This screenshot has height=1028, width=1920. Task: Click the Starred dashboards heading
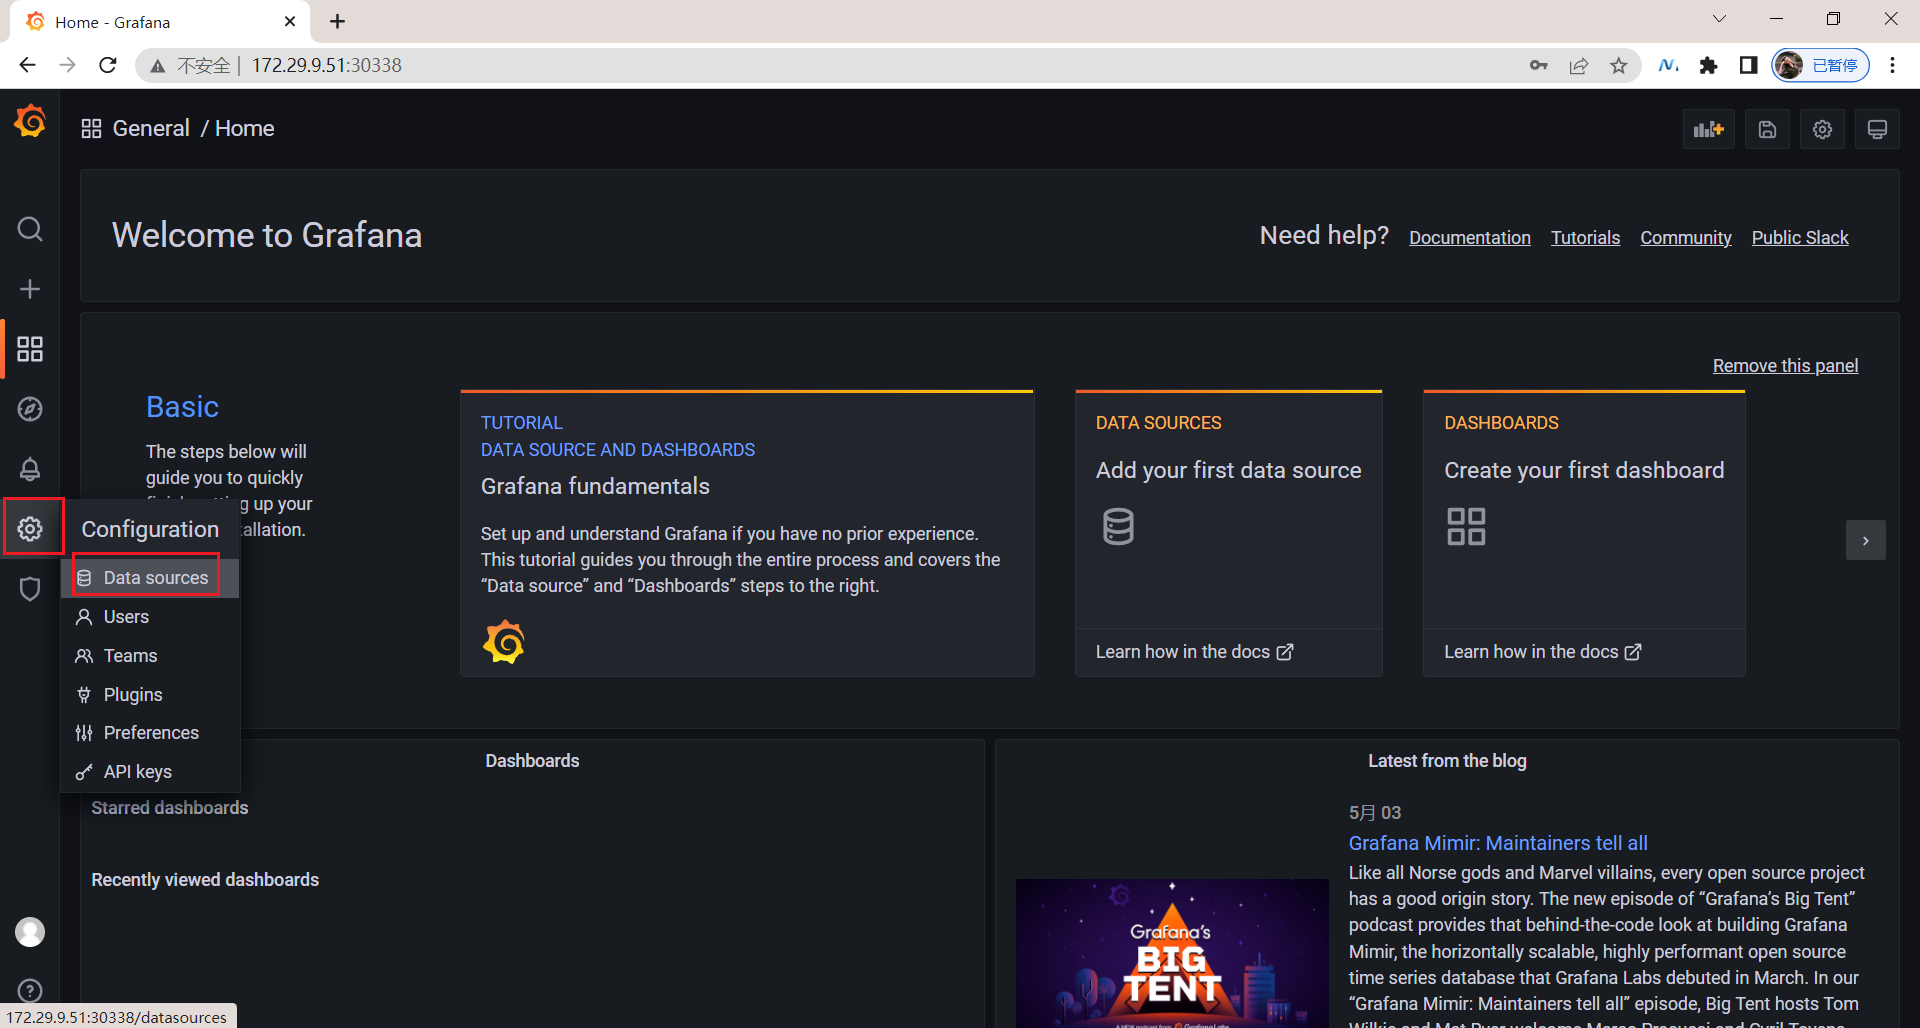coord(170,808)
